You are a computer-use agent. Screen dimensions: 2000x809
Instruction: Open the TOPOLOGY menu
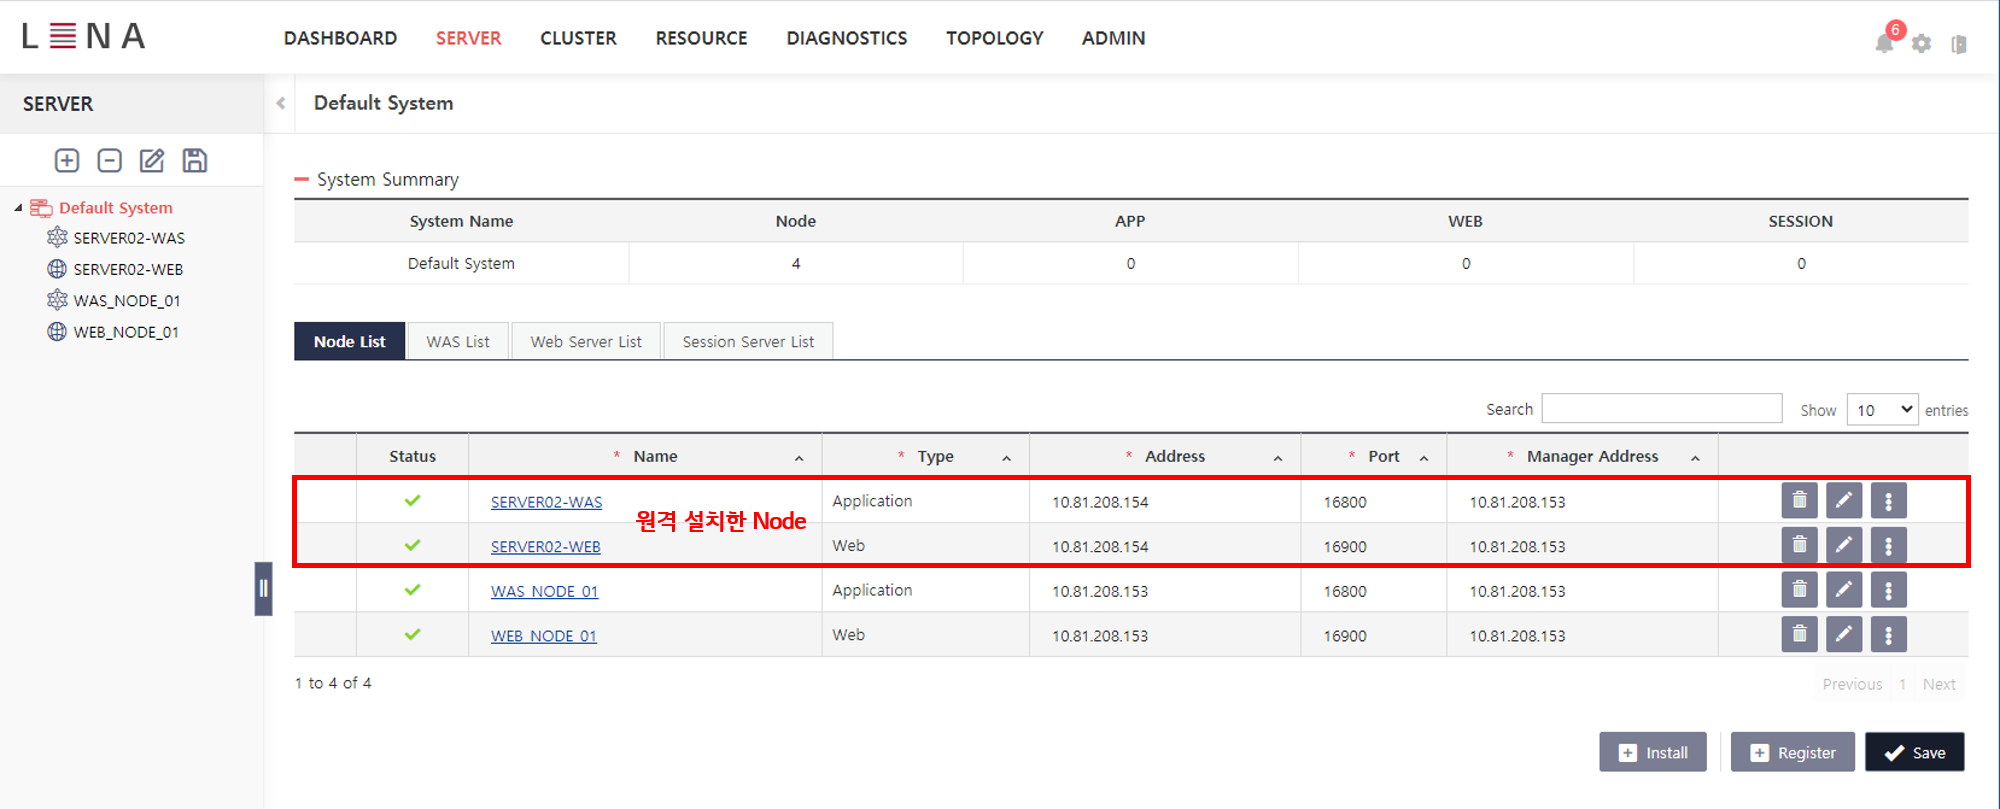994,38
